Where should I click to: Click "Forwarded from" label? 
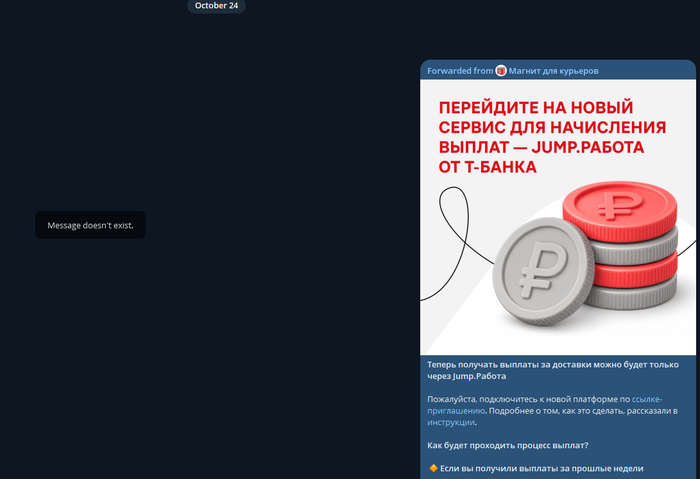click(x=460, y=71)
